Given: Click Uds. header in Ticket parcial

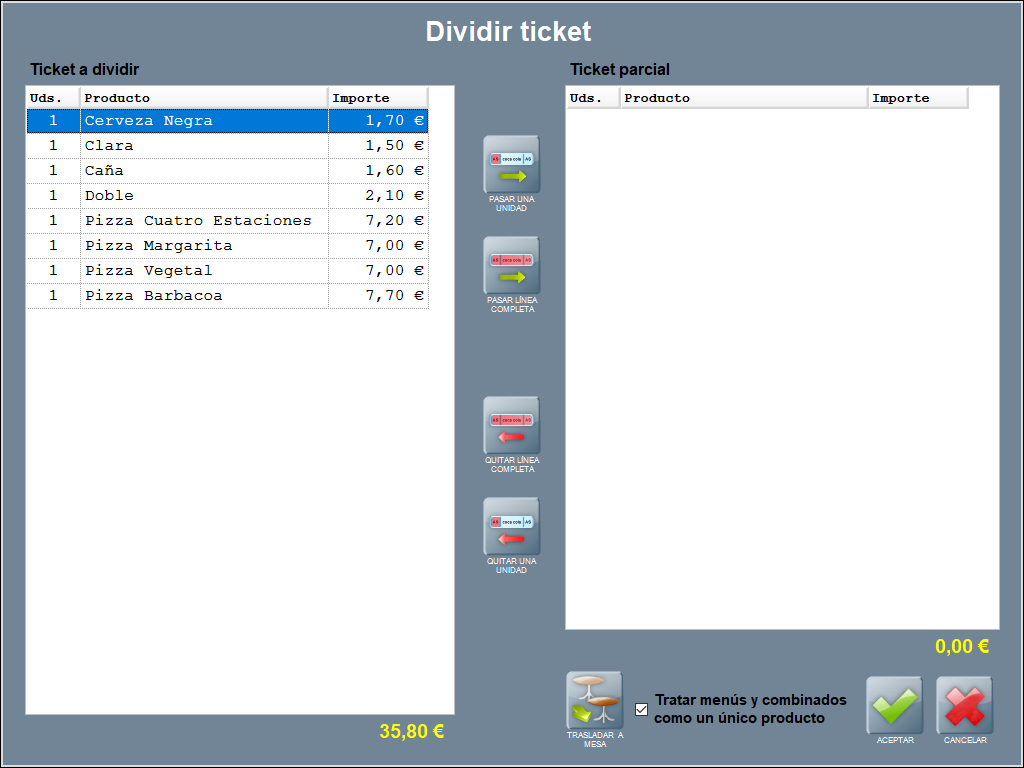Looking at the screenshot, I should pyautogui.click(x=593, y=98).
